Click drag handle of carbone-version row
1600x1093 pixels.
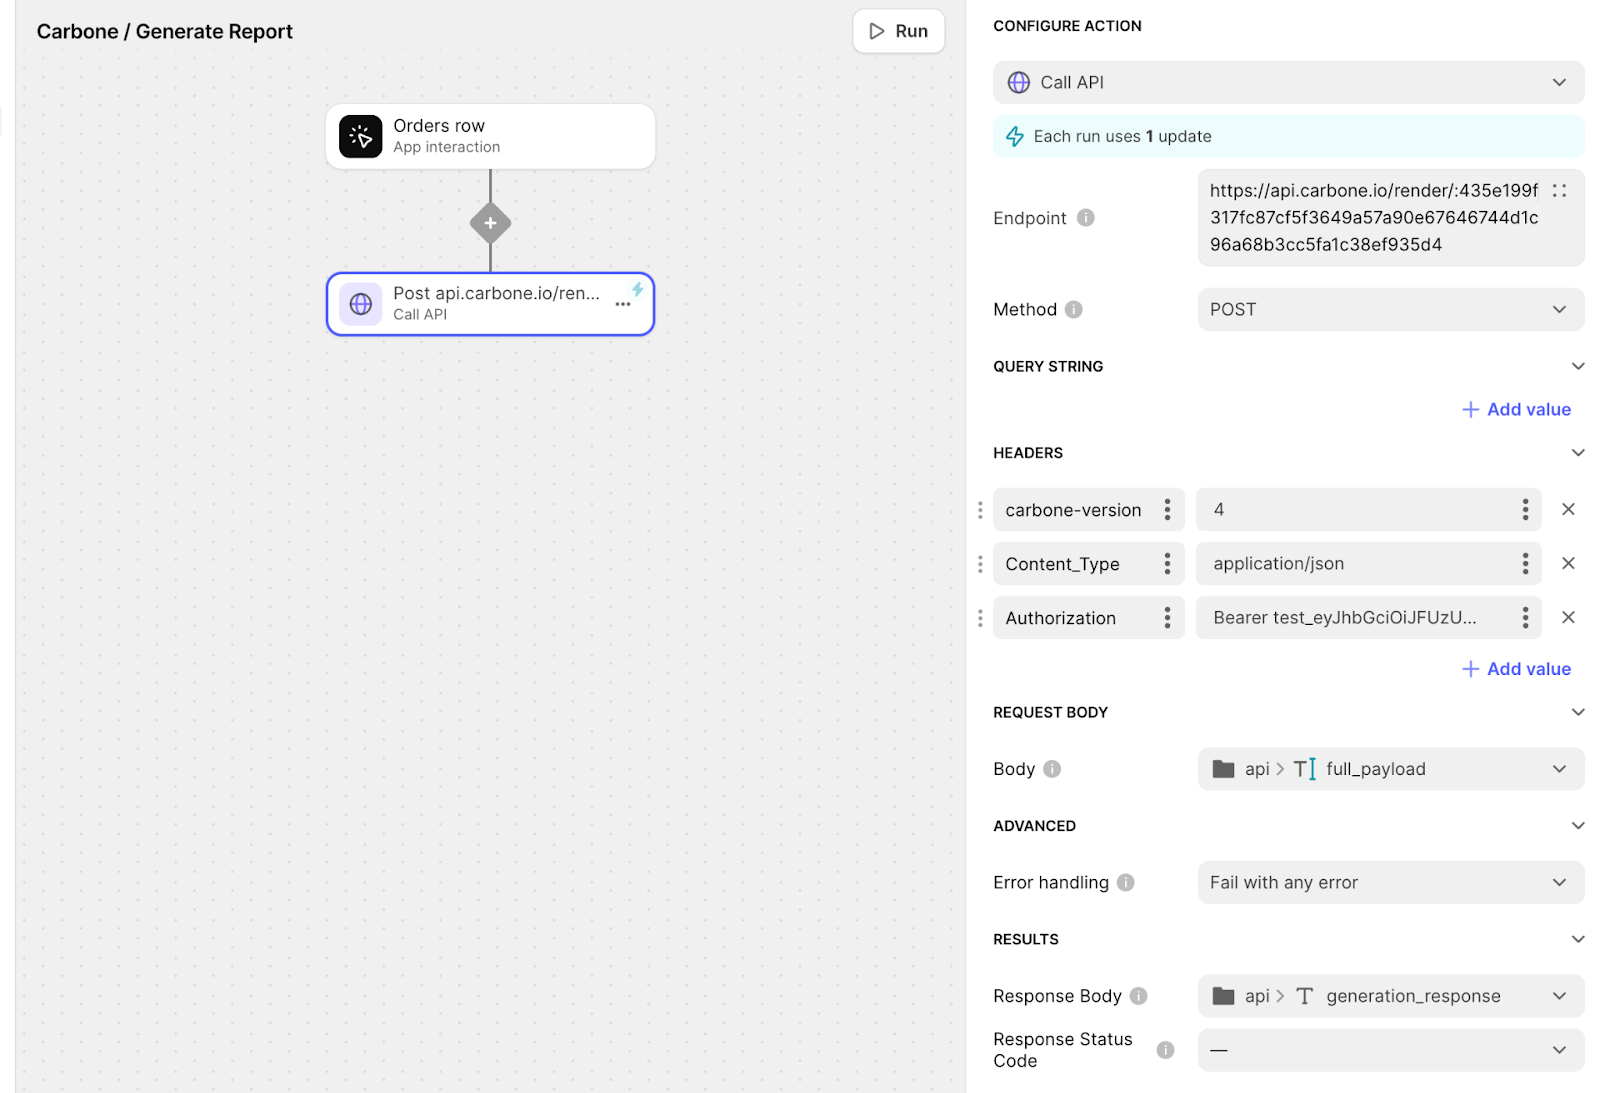click(980, 510)
